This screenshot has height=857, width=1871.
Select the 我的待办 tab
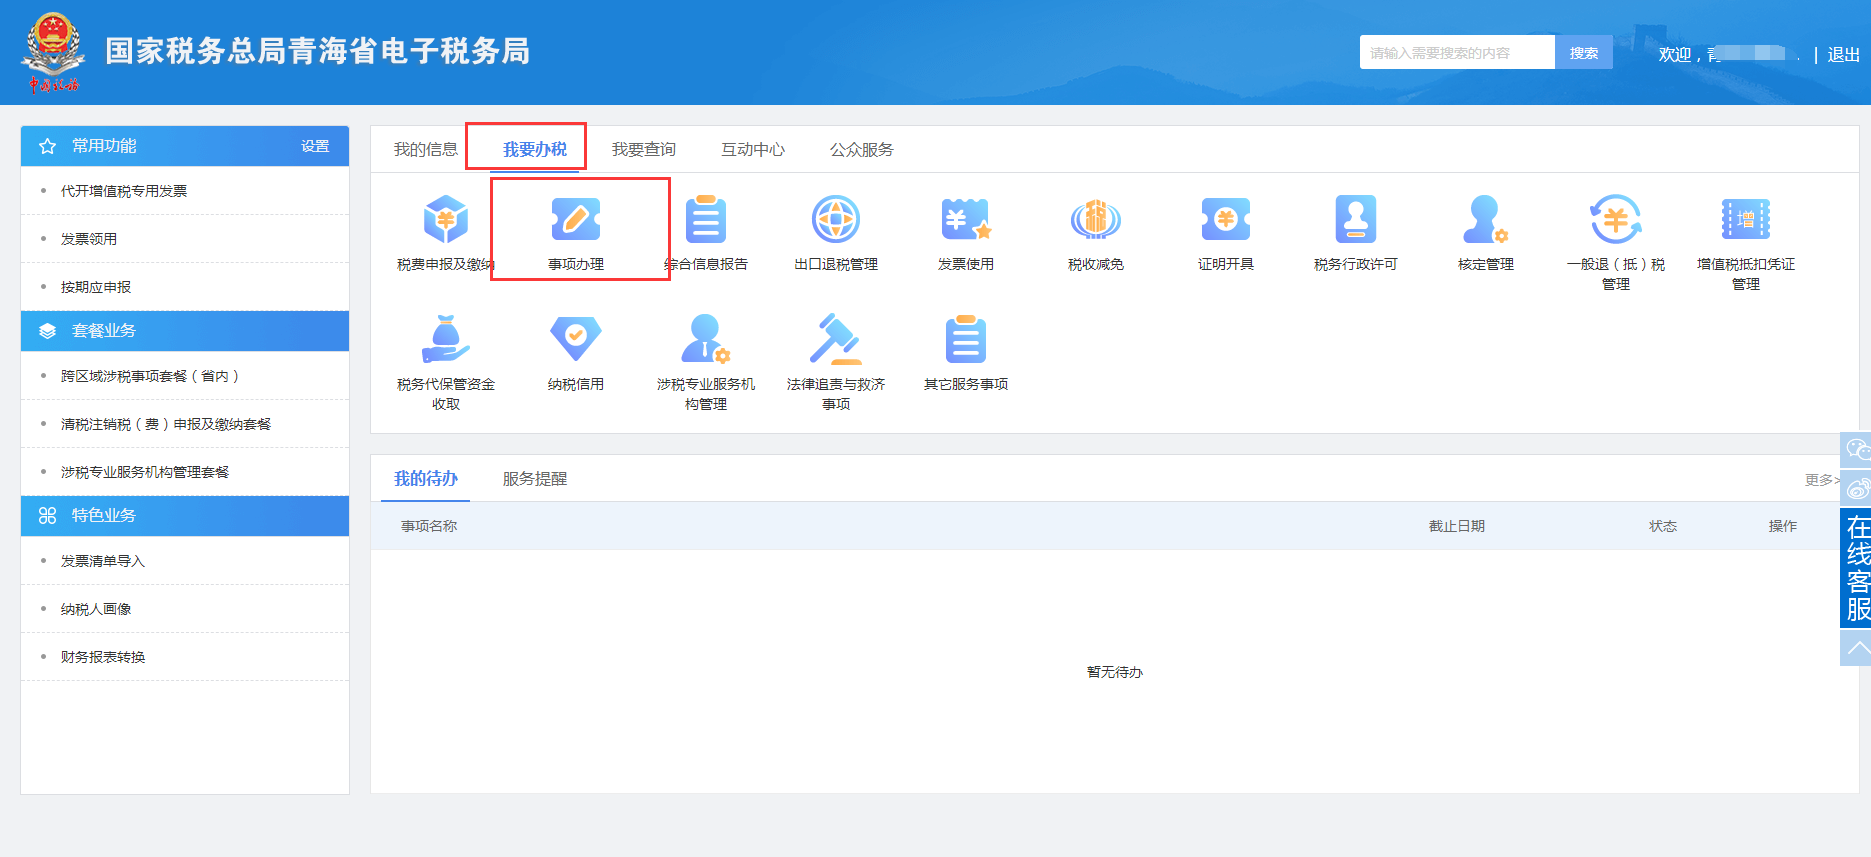pos(426,479)
